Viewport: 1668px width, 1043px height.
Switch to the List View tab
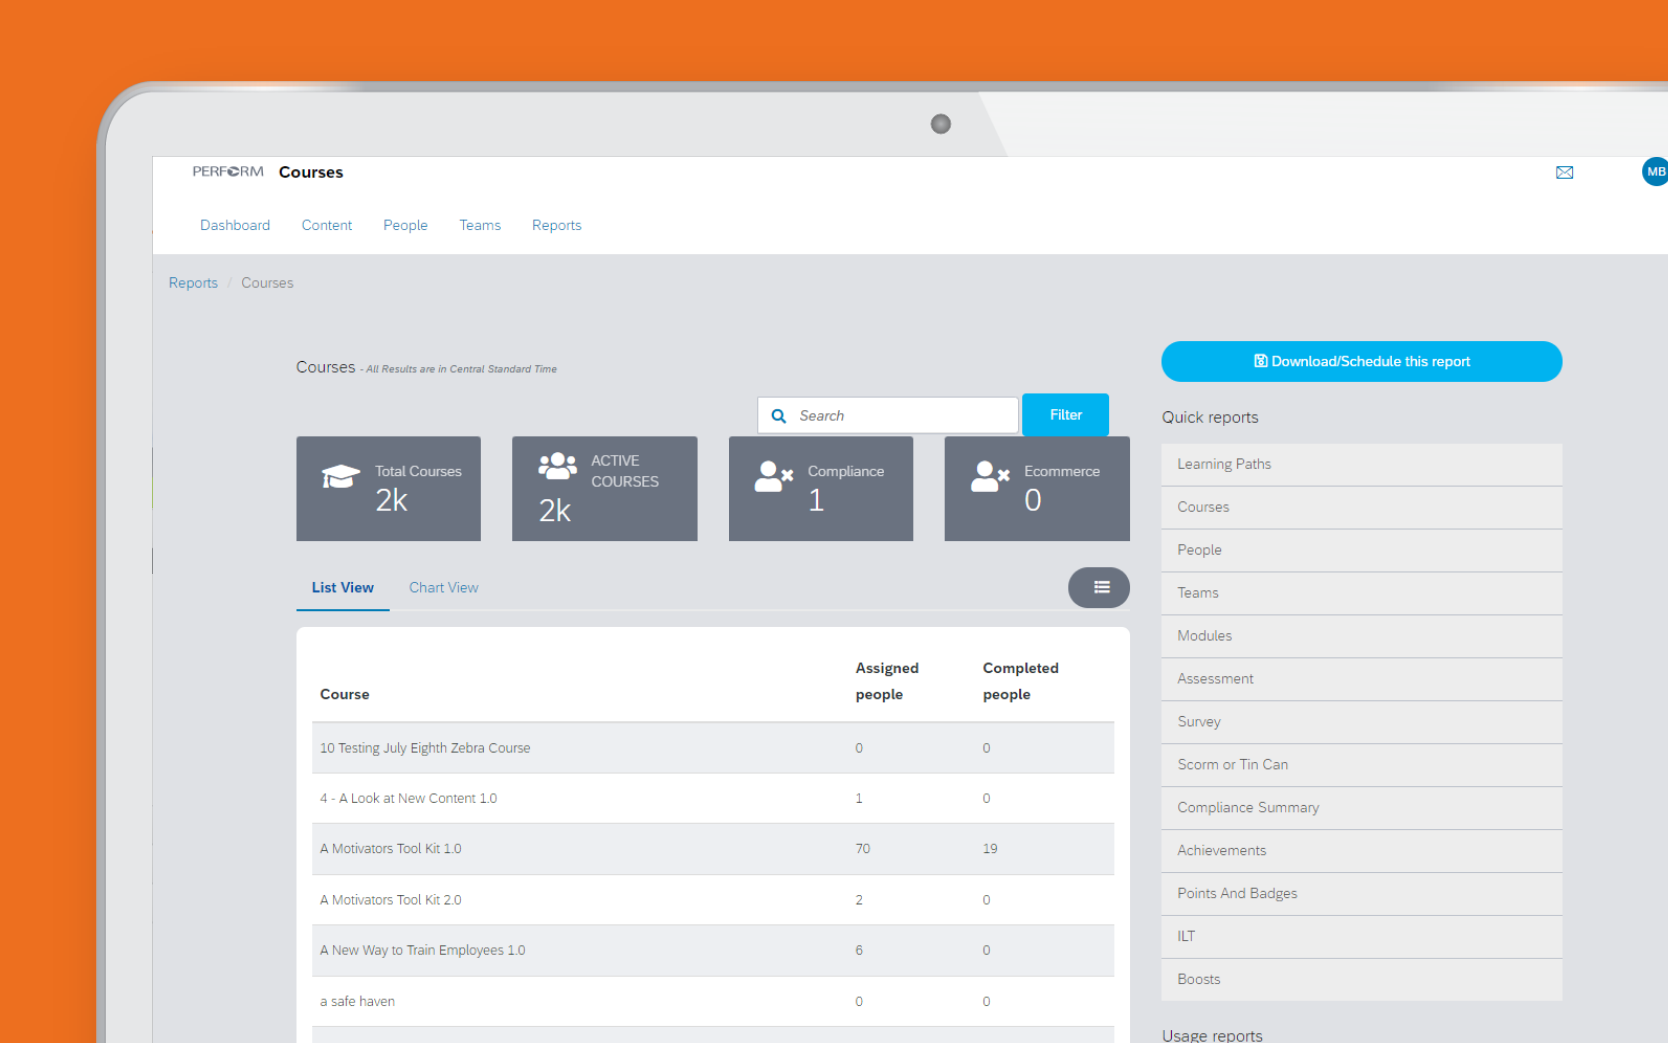tap(343, 588)
